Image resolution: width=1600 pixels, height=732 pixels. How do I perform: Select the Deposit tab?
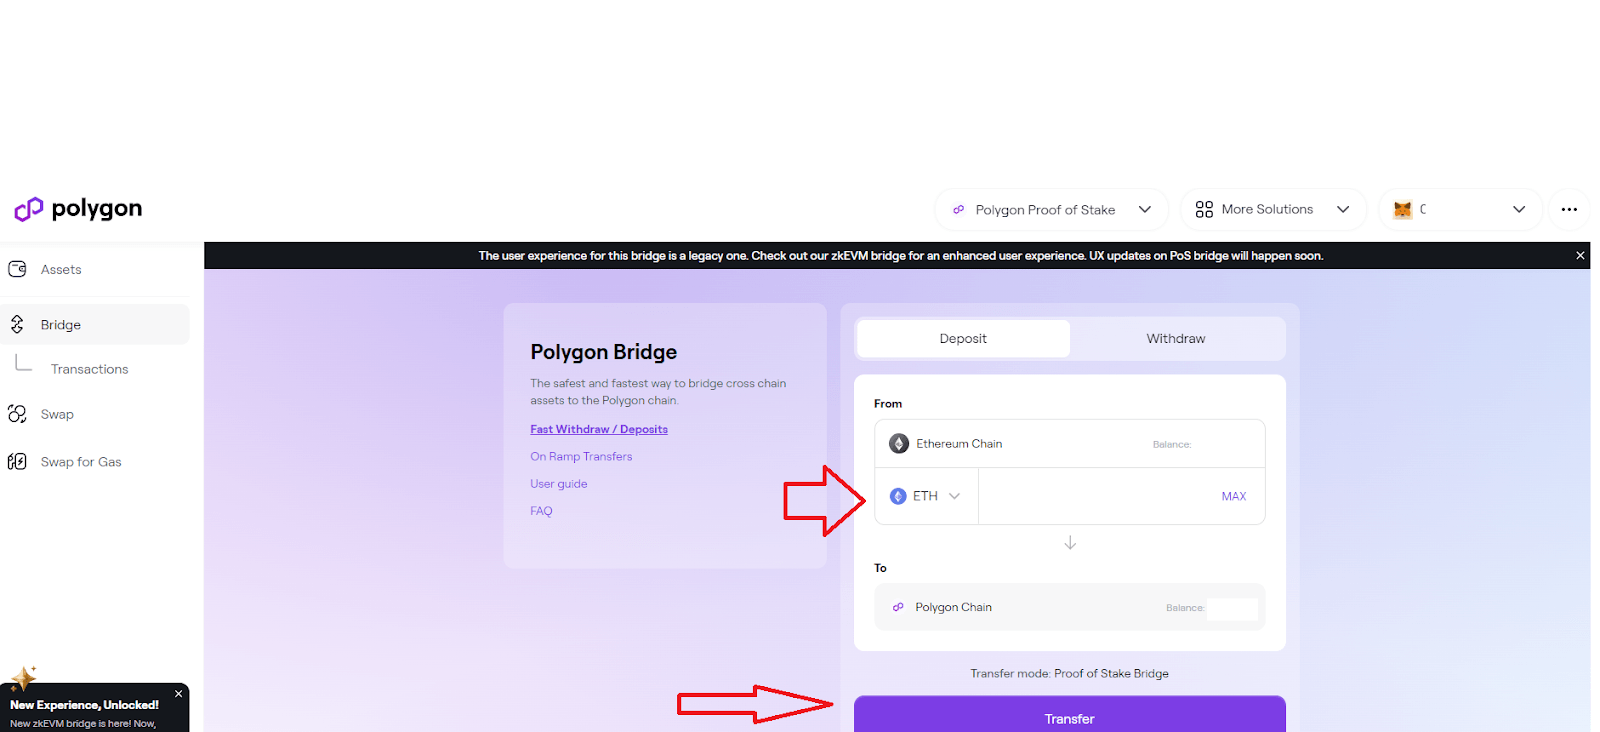click(x=963, y=339)
